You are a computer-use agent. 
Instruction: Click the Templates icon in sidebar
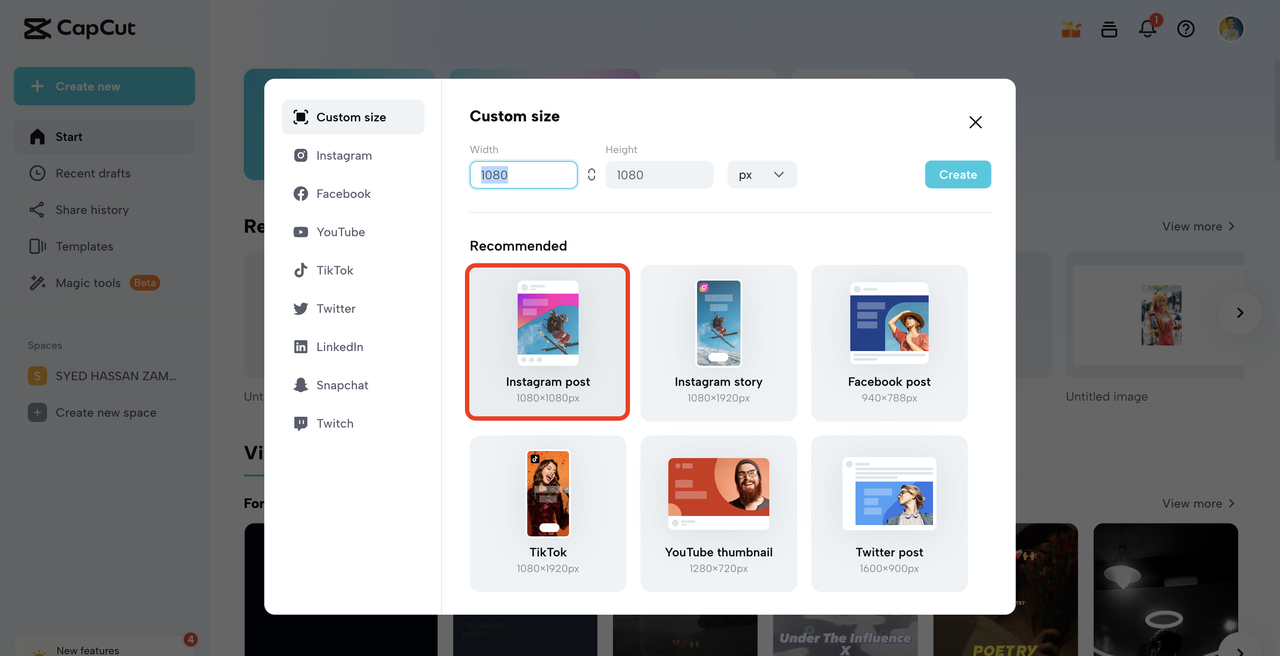click(37, 246)
